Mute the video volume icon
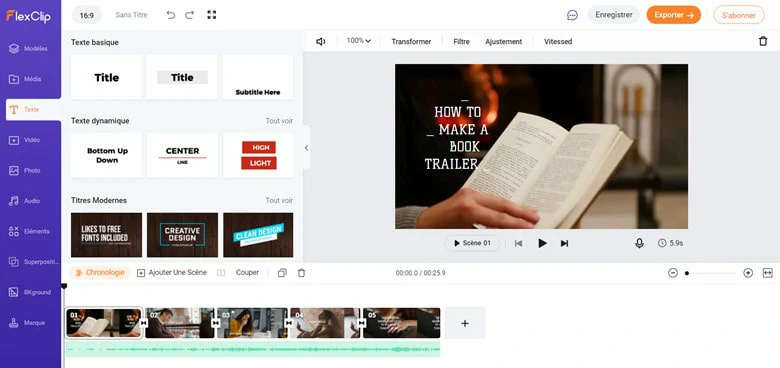This screenshot has width=780, height=368. 320,41
